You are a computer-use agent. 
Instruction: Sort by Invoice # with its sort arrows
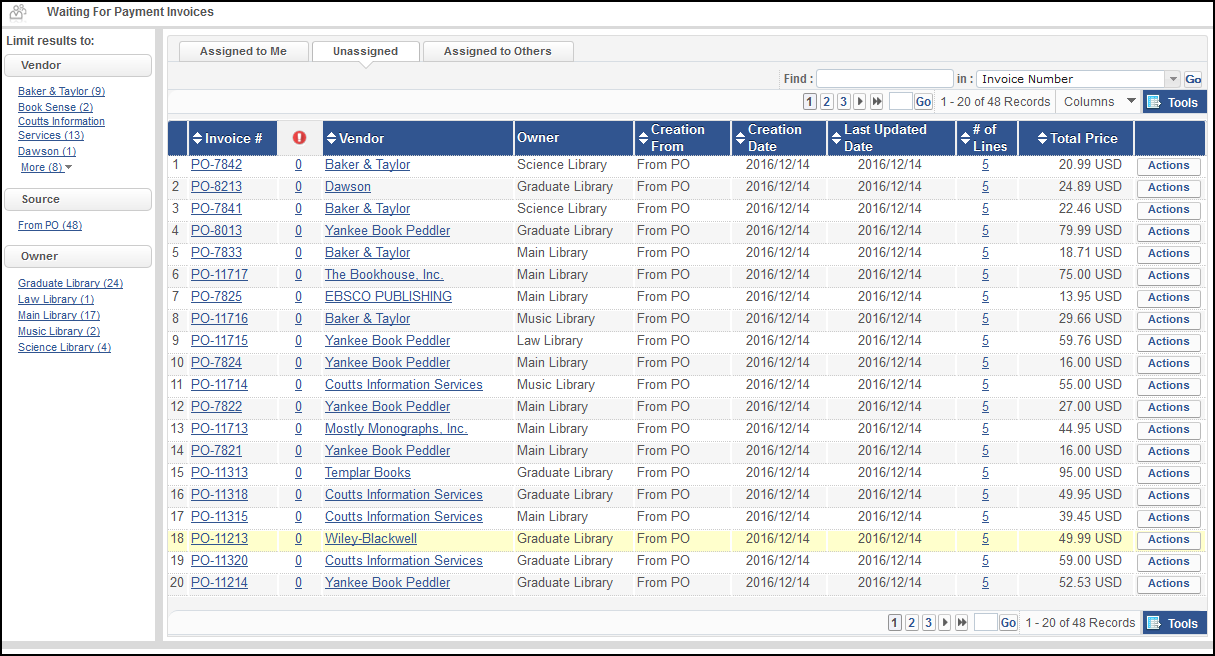pyautogui.click(x=197, y=139)
